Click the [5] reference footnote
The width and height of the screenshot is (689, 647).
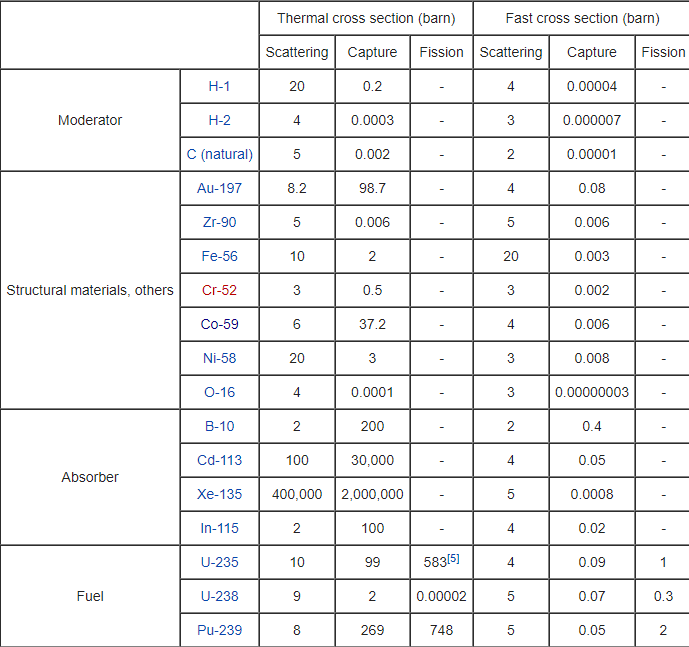453,558
